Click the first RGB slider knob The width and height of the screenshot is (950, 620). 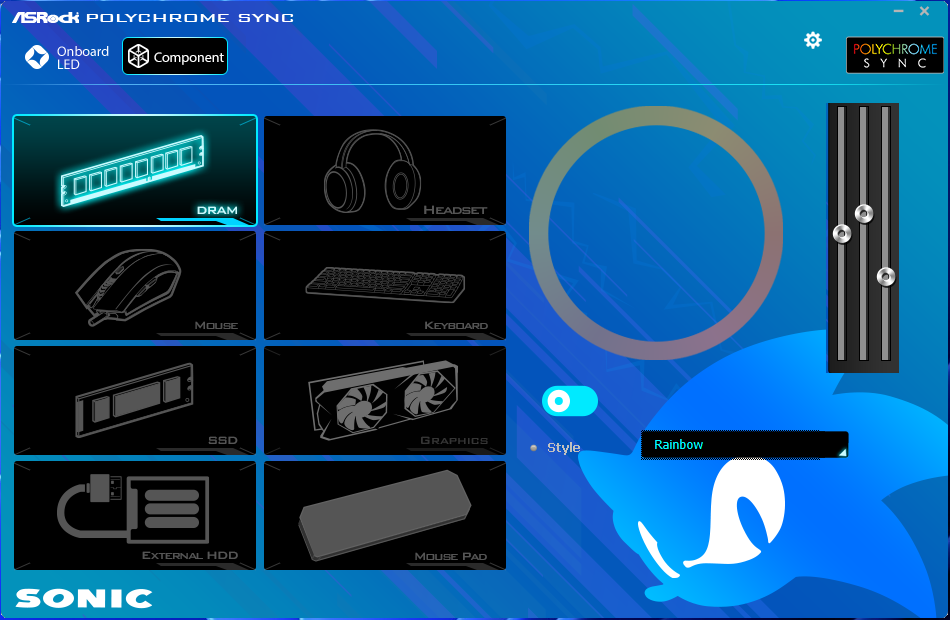pyautogui.click(x=842, y=233)
